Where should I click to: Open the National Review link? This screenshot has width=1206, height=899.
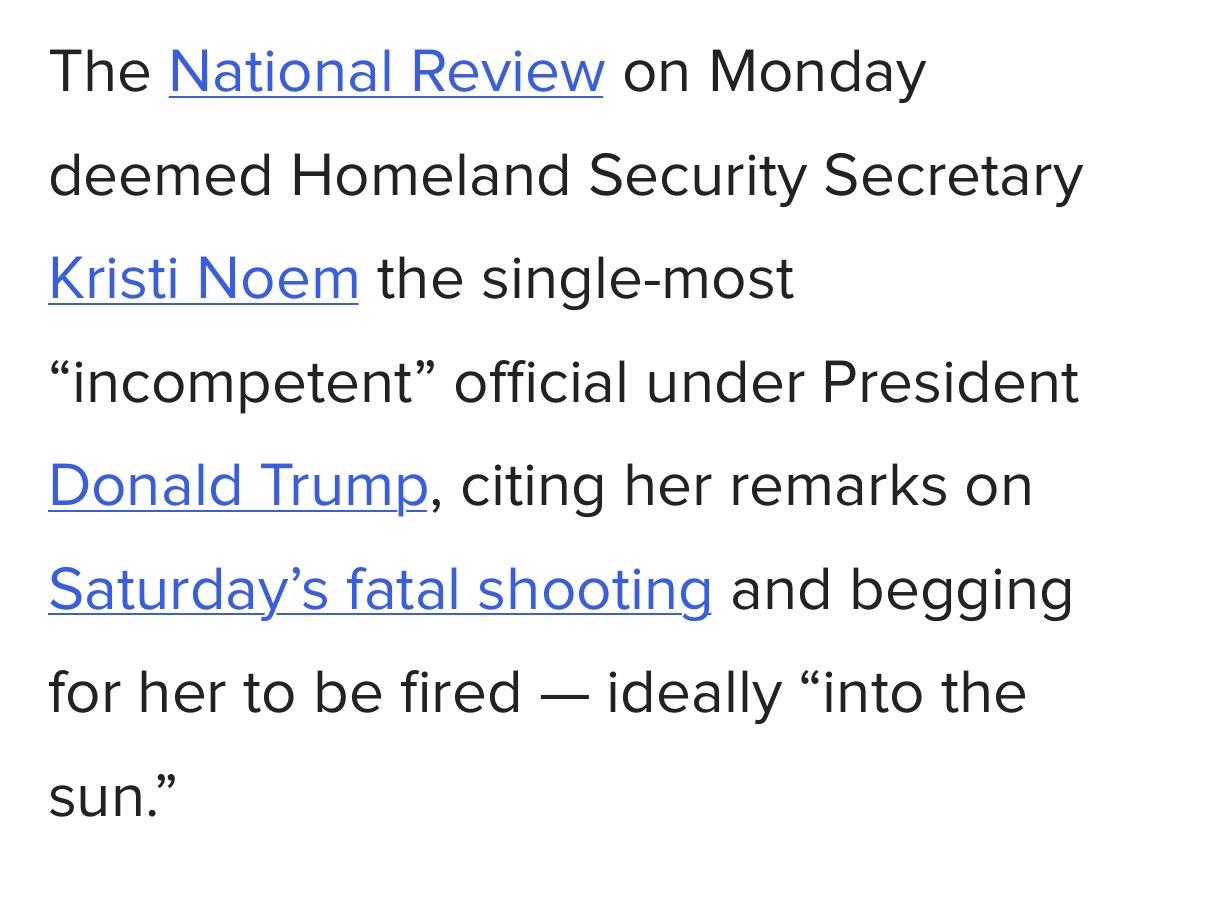click(x=386, y=72)
